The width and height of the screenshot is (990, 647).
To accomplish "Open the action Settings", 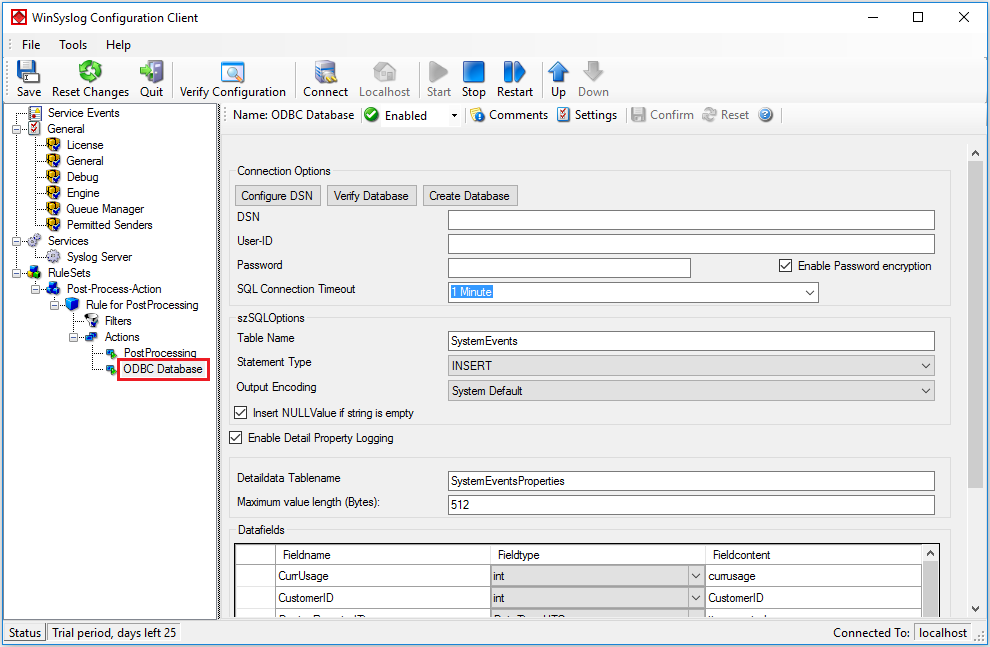I will pyautogui.click(x=587, y=115).
